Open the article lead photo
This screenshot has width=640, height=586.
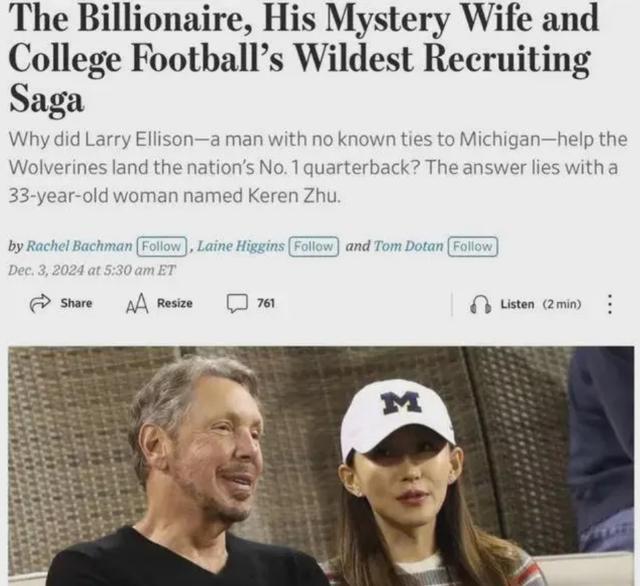[x=321, y=466]
